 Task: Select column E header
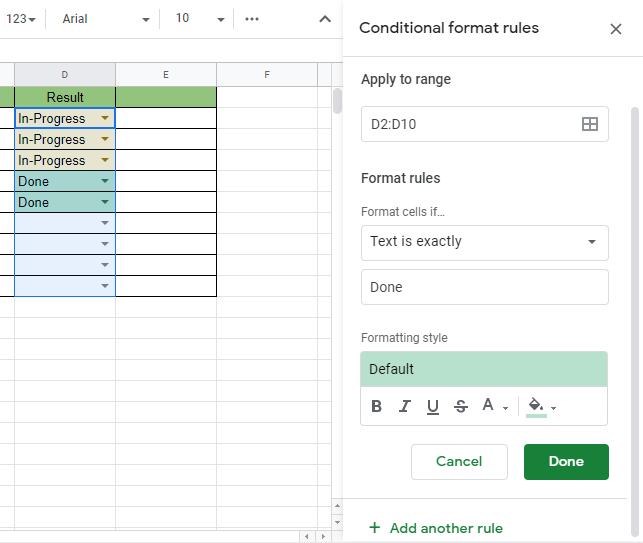[165, 75]
